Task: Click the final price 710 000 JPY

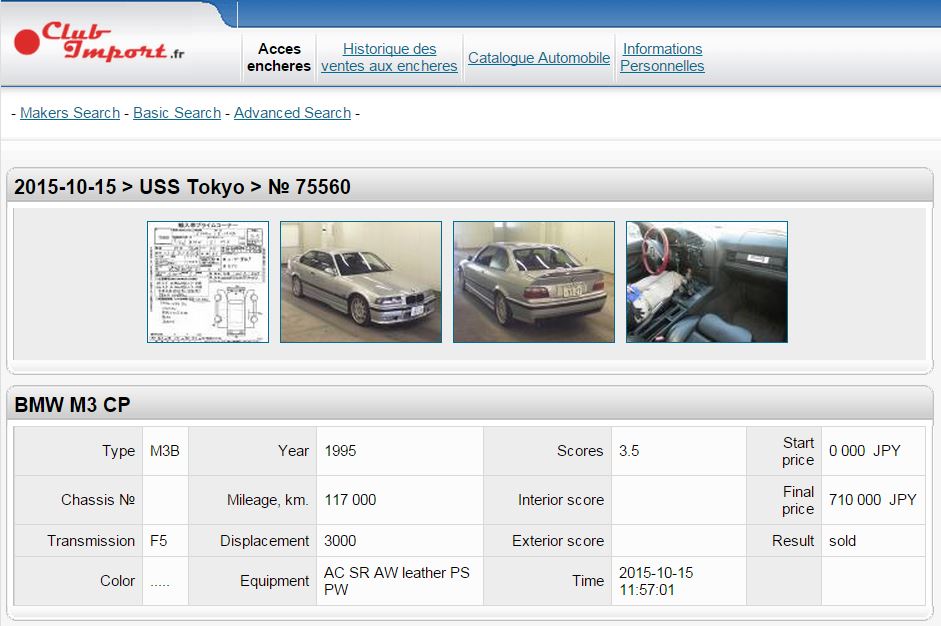Action: pyautogui.click(x=872, y=500)
